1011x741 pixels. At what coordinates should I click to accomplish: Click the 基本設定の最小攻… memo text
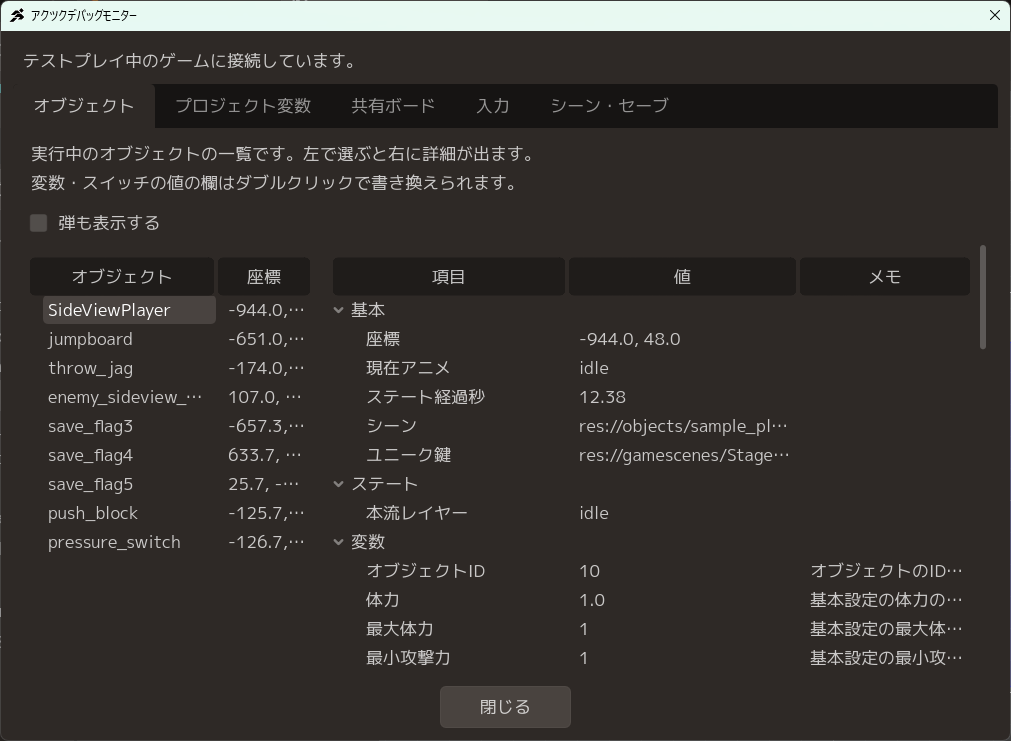tap(886, 658)
